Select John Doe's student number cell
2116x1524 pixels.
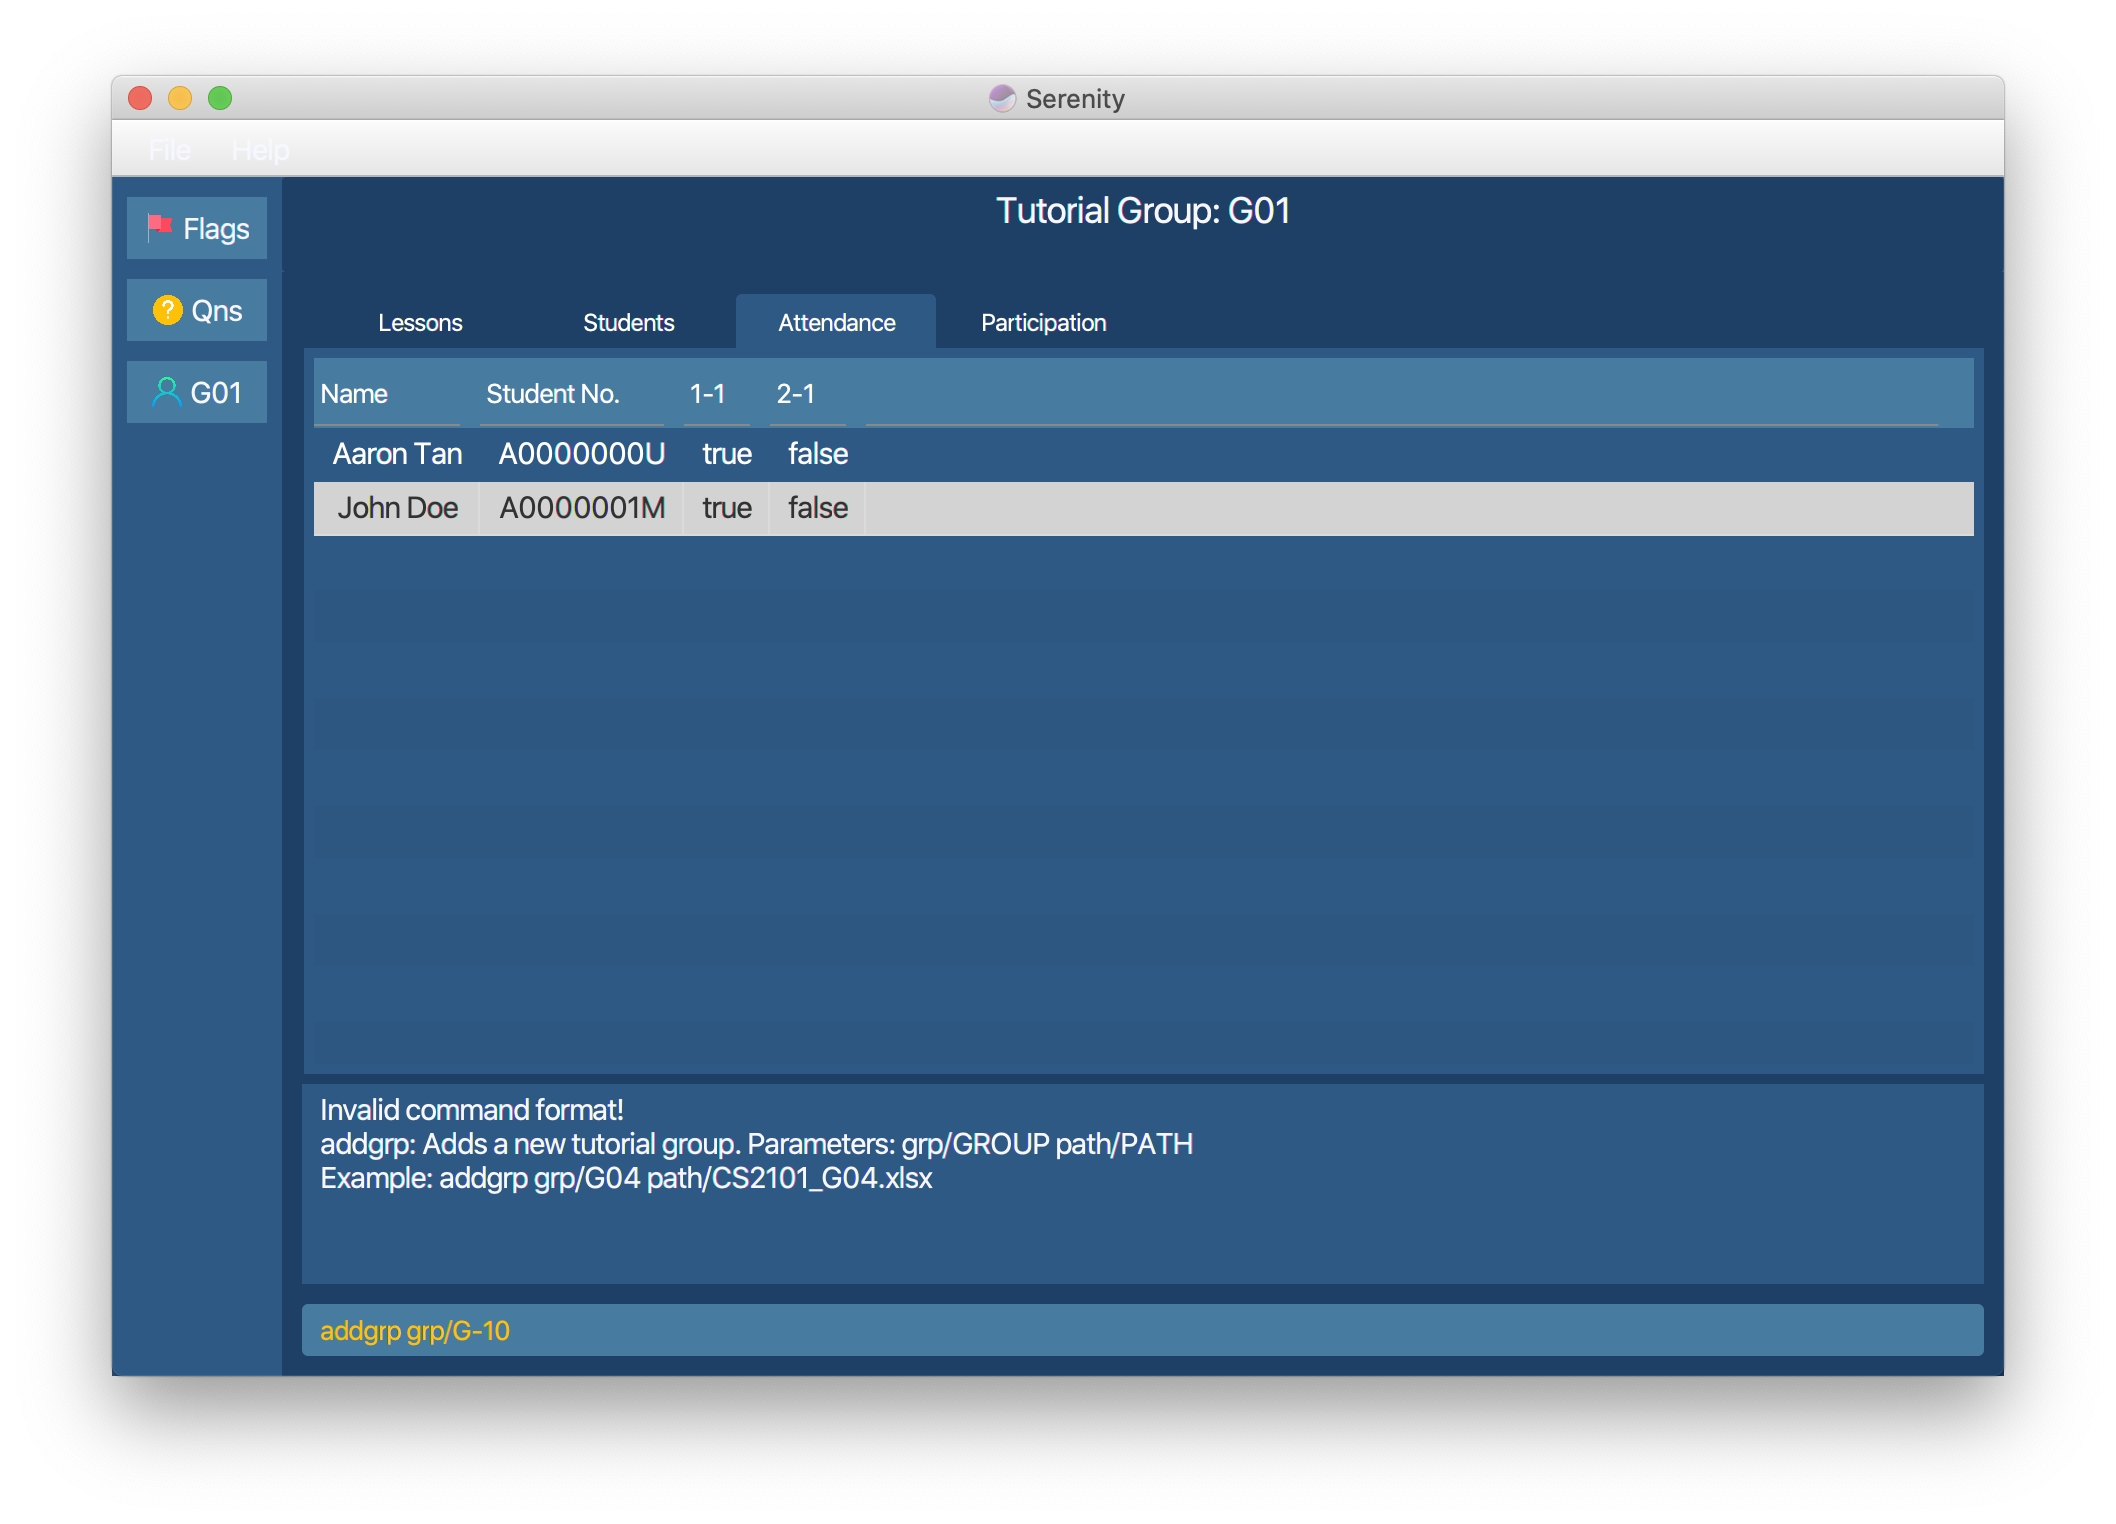click(582, 508)
